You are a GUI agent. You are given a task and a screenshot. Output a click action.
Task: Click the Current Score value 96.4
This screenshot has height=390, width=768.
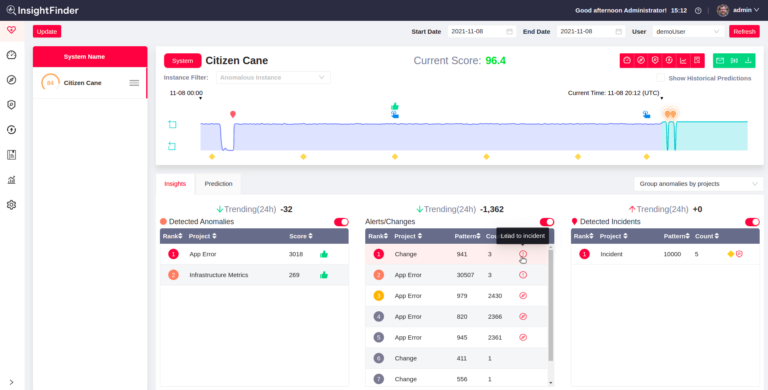pos(495,61)
